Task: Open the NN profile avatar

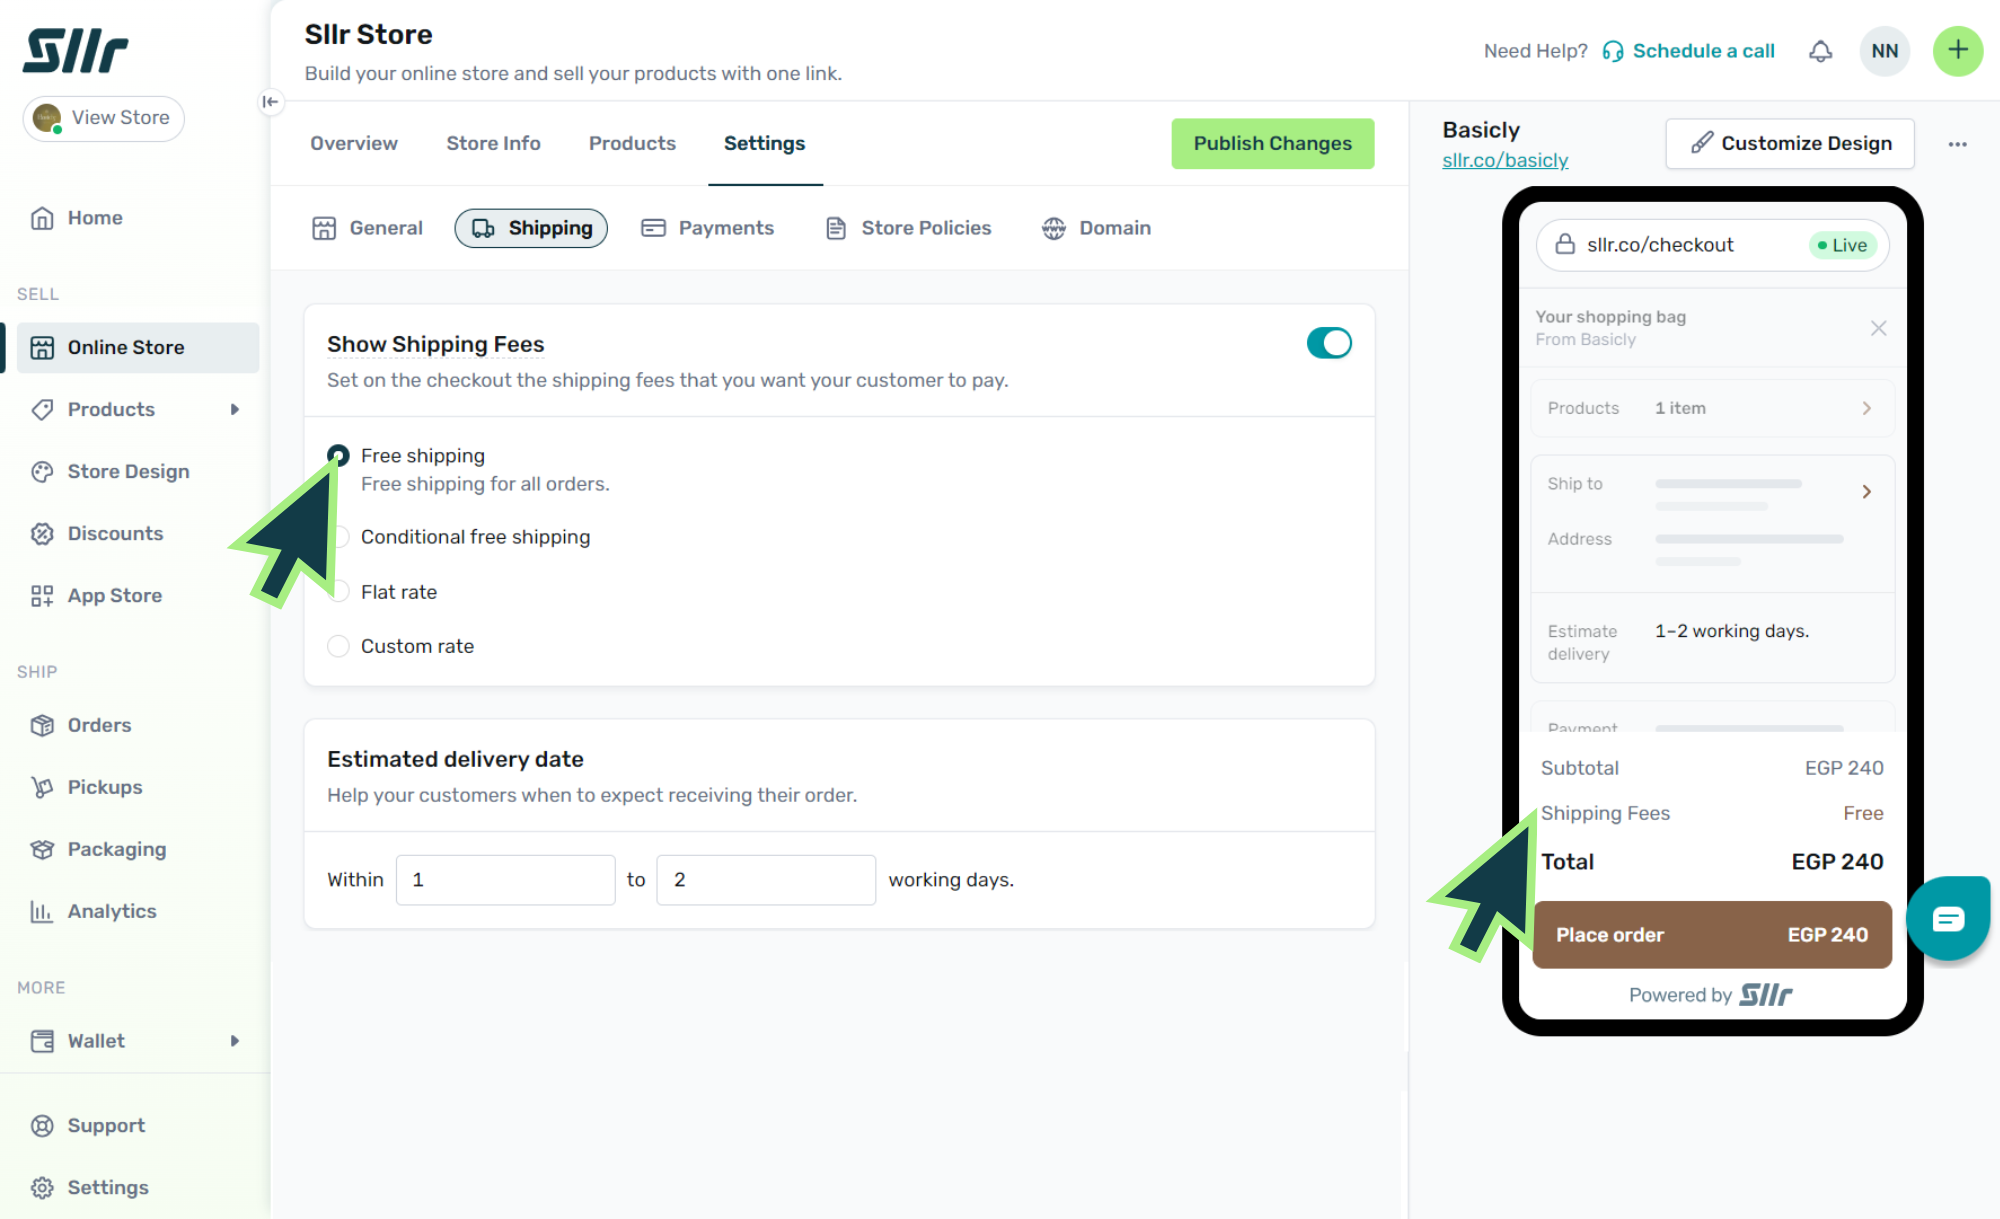Action: tap(1884, 51)
